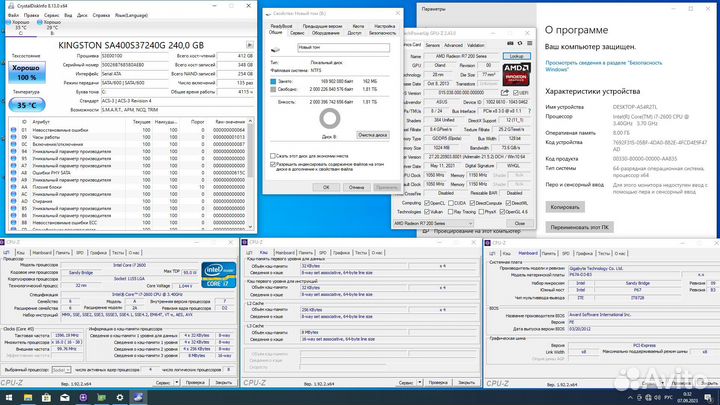Toggle the Ray Tracing checkbox in GPU-Z
The width and height of the screenshot is (720, 405).
tap(450, 212)
